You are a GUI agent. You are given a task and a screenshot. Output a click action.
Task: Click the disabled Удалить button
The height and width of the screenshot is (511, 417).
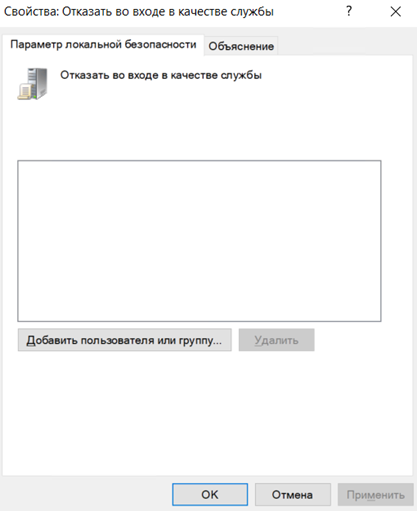coord(276,340)
